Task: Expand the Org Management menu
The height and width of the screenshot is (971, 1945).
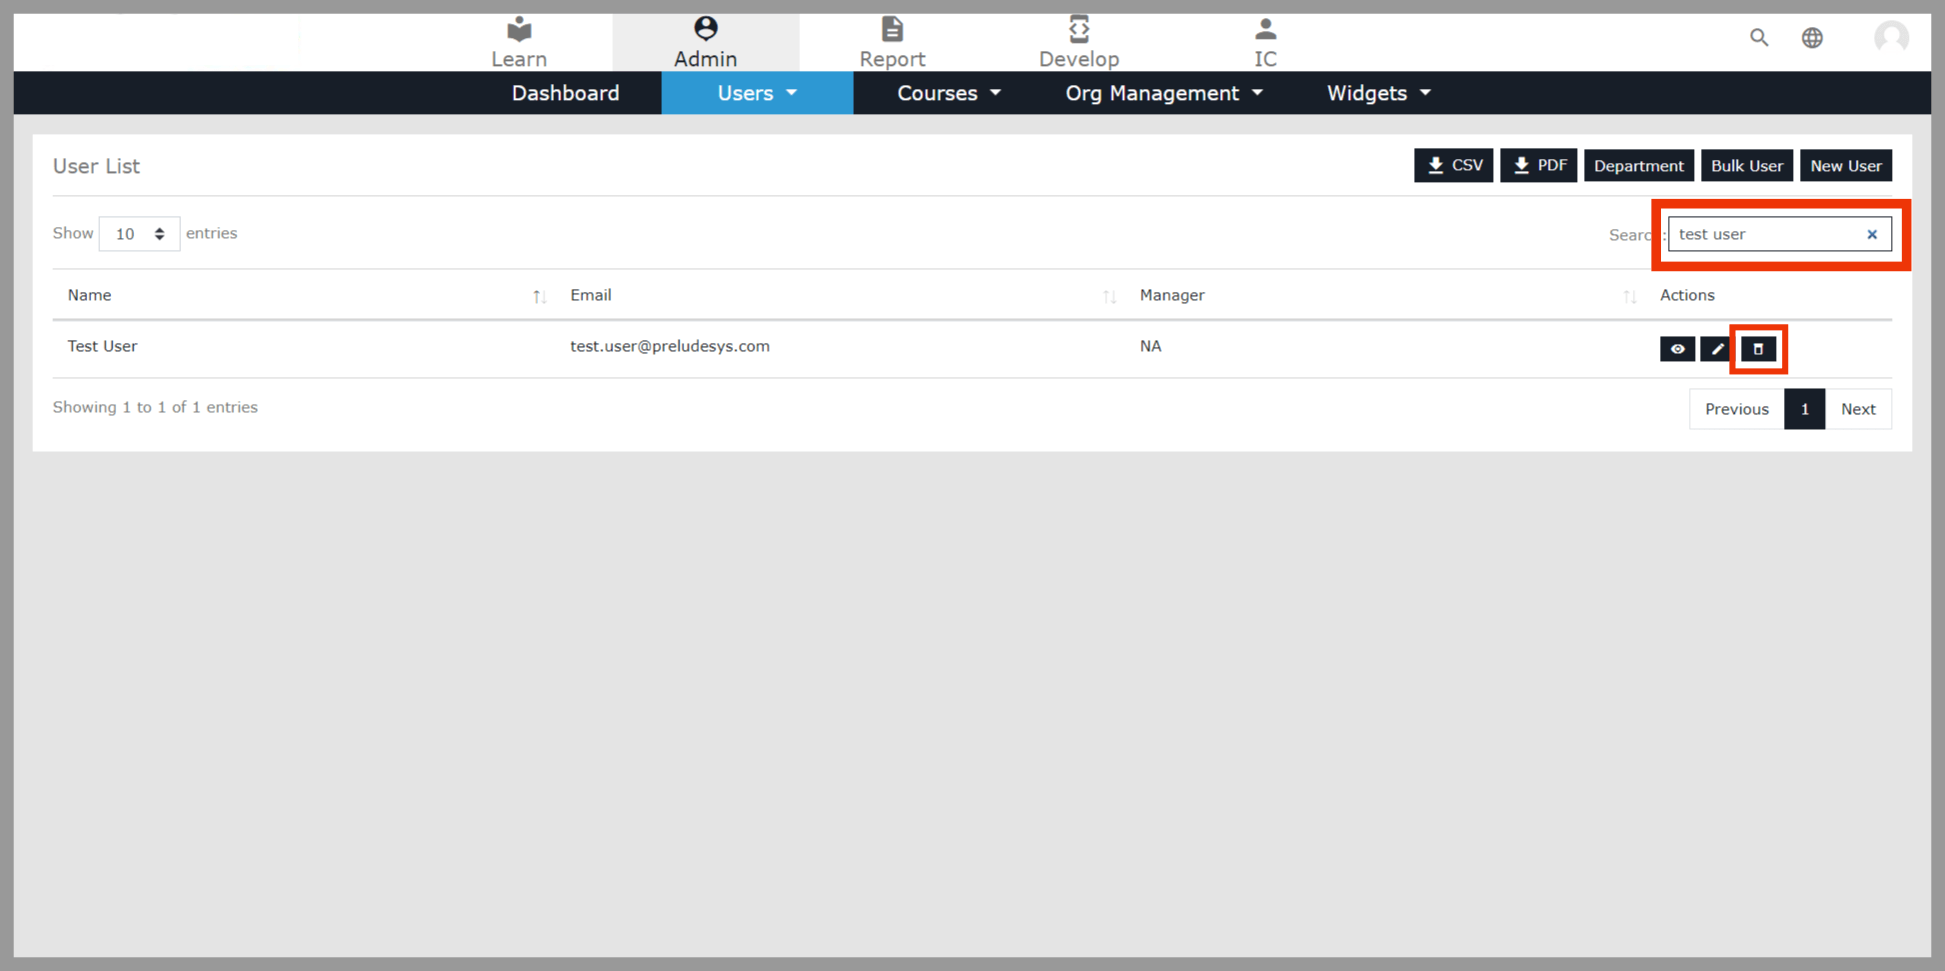Action: click(1163, 93)
